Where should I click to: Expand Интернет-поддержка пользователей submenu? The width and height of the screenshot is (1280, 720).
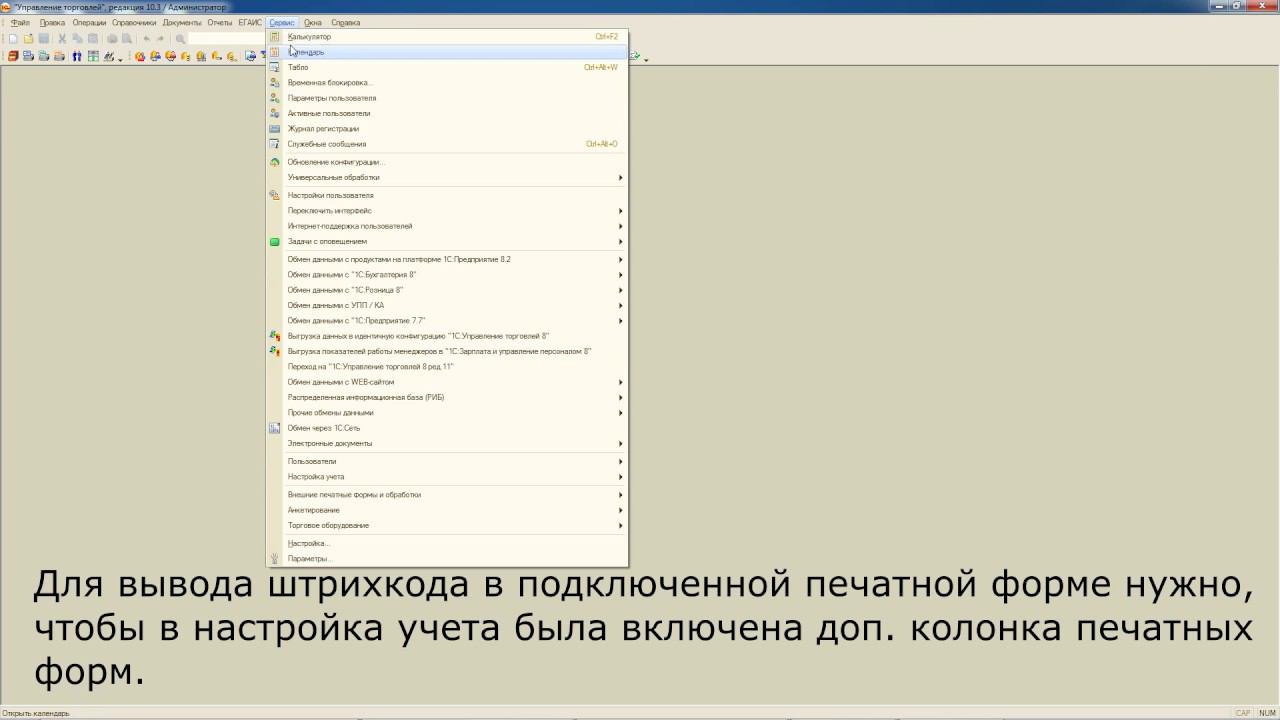click(x=447, y=226)
